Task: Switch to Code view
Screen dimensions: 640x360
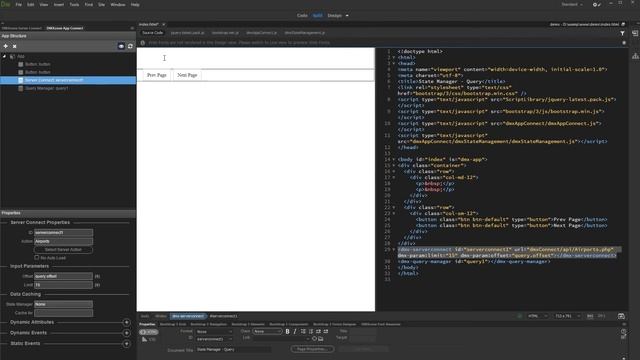Action: click(302, 16)
